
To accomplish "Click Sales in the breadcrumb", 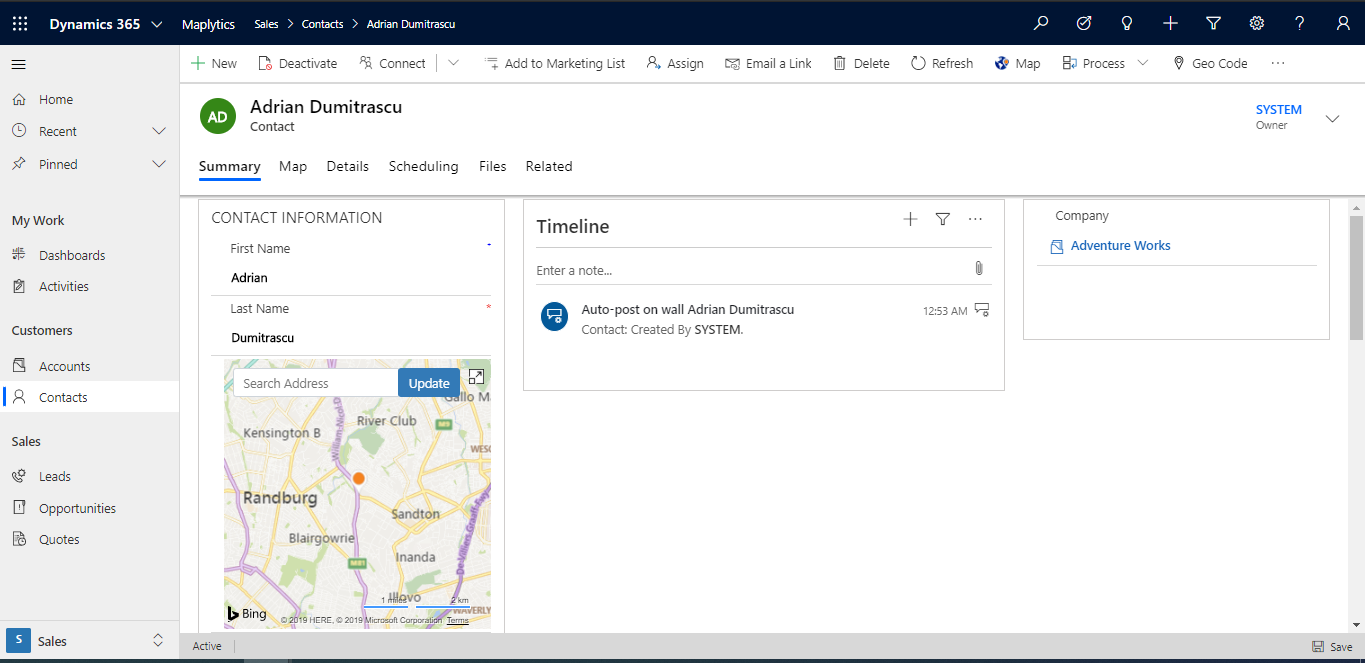I will (266, 24).
